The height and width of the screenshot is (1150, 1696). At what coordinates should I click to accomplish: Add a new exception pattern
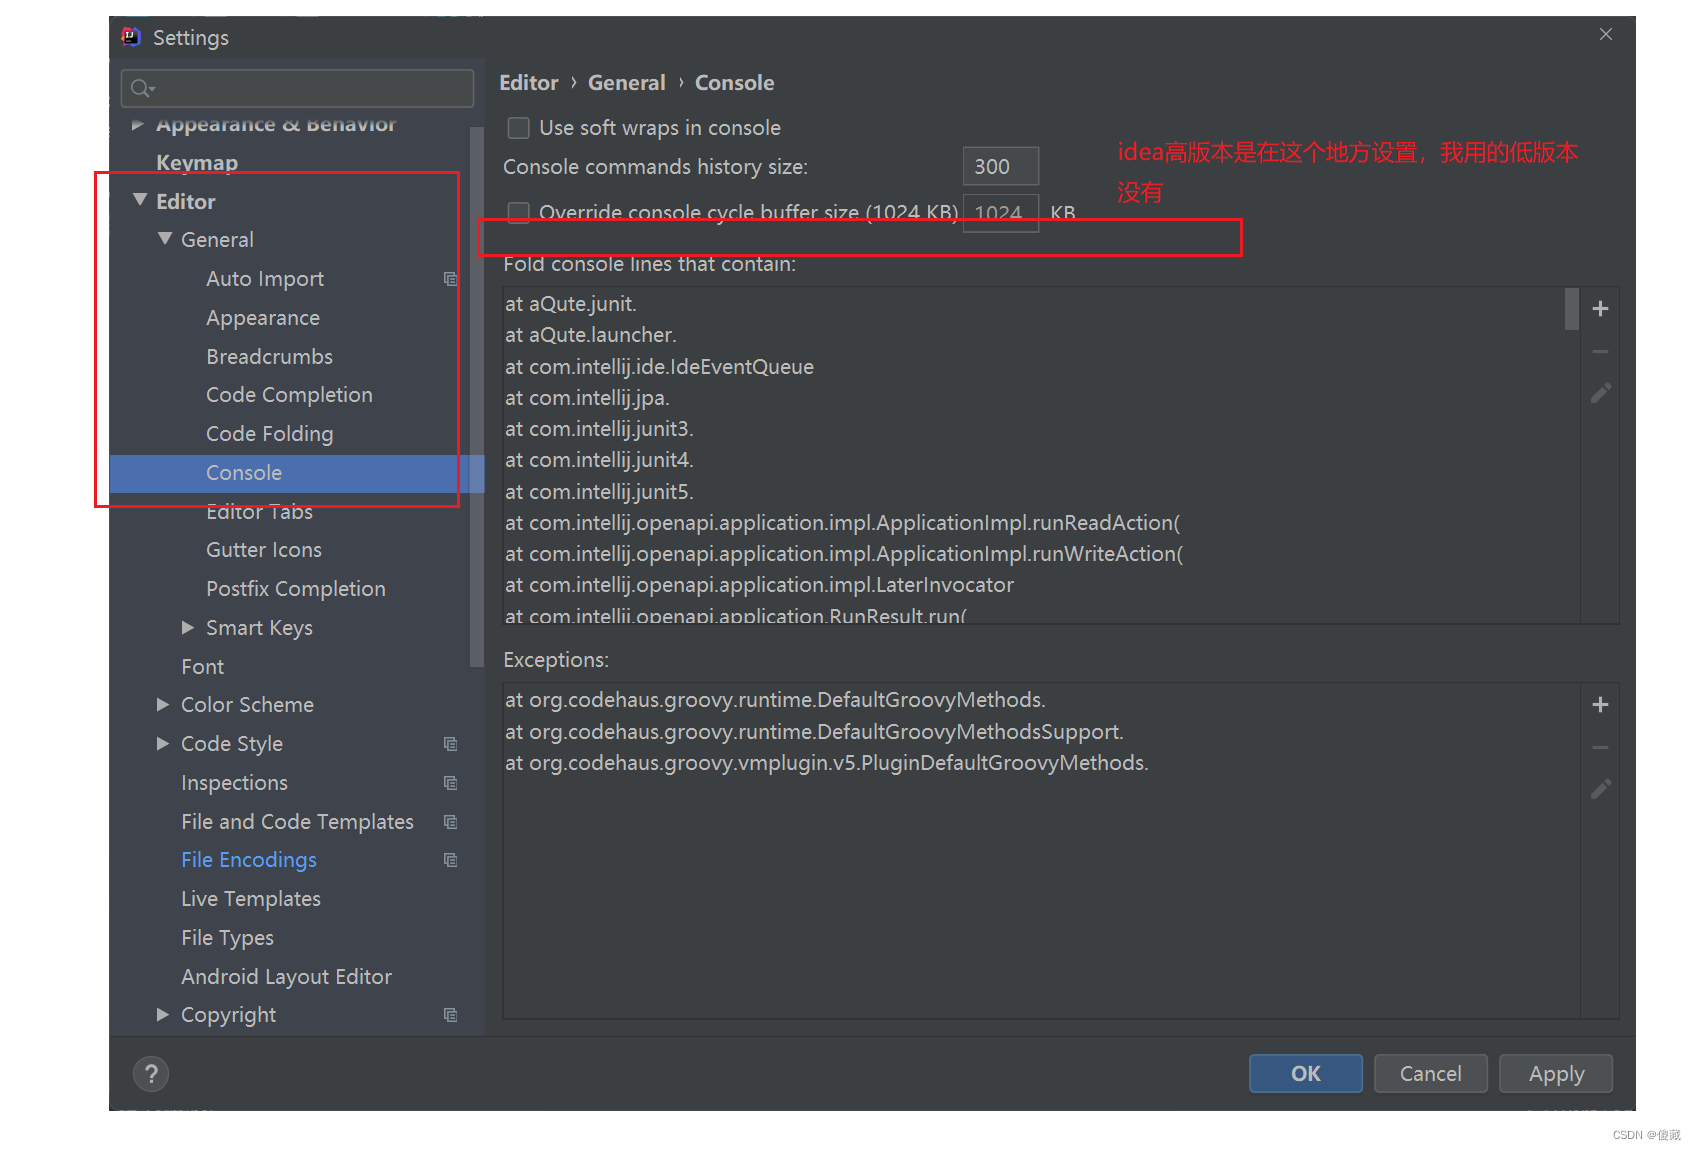(1600, 705)
